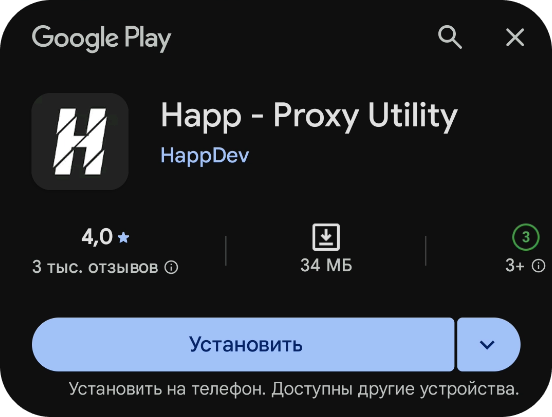Click the blue rating star icon

tap(124, 238)
